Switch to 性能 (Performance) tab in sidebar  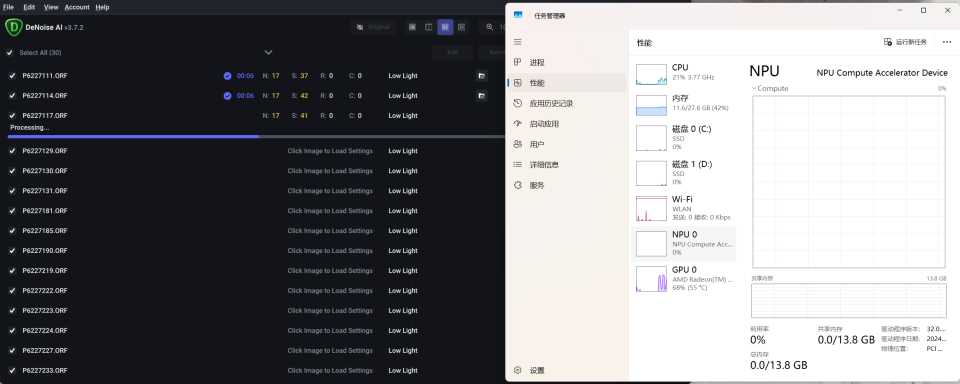[x=566, y=83]
